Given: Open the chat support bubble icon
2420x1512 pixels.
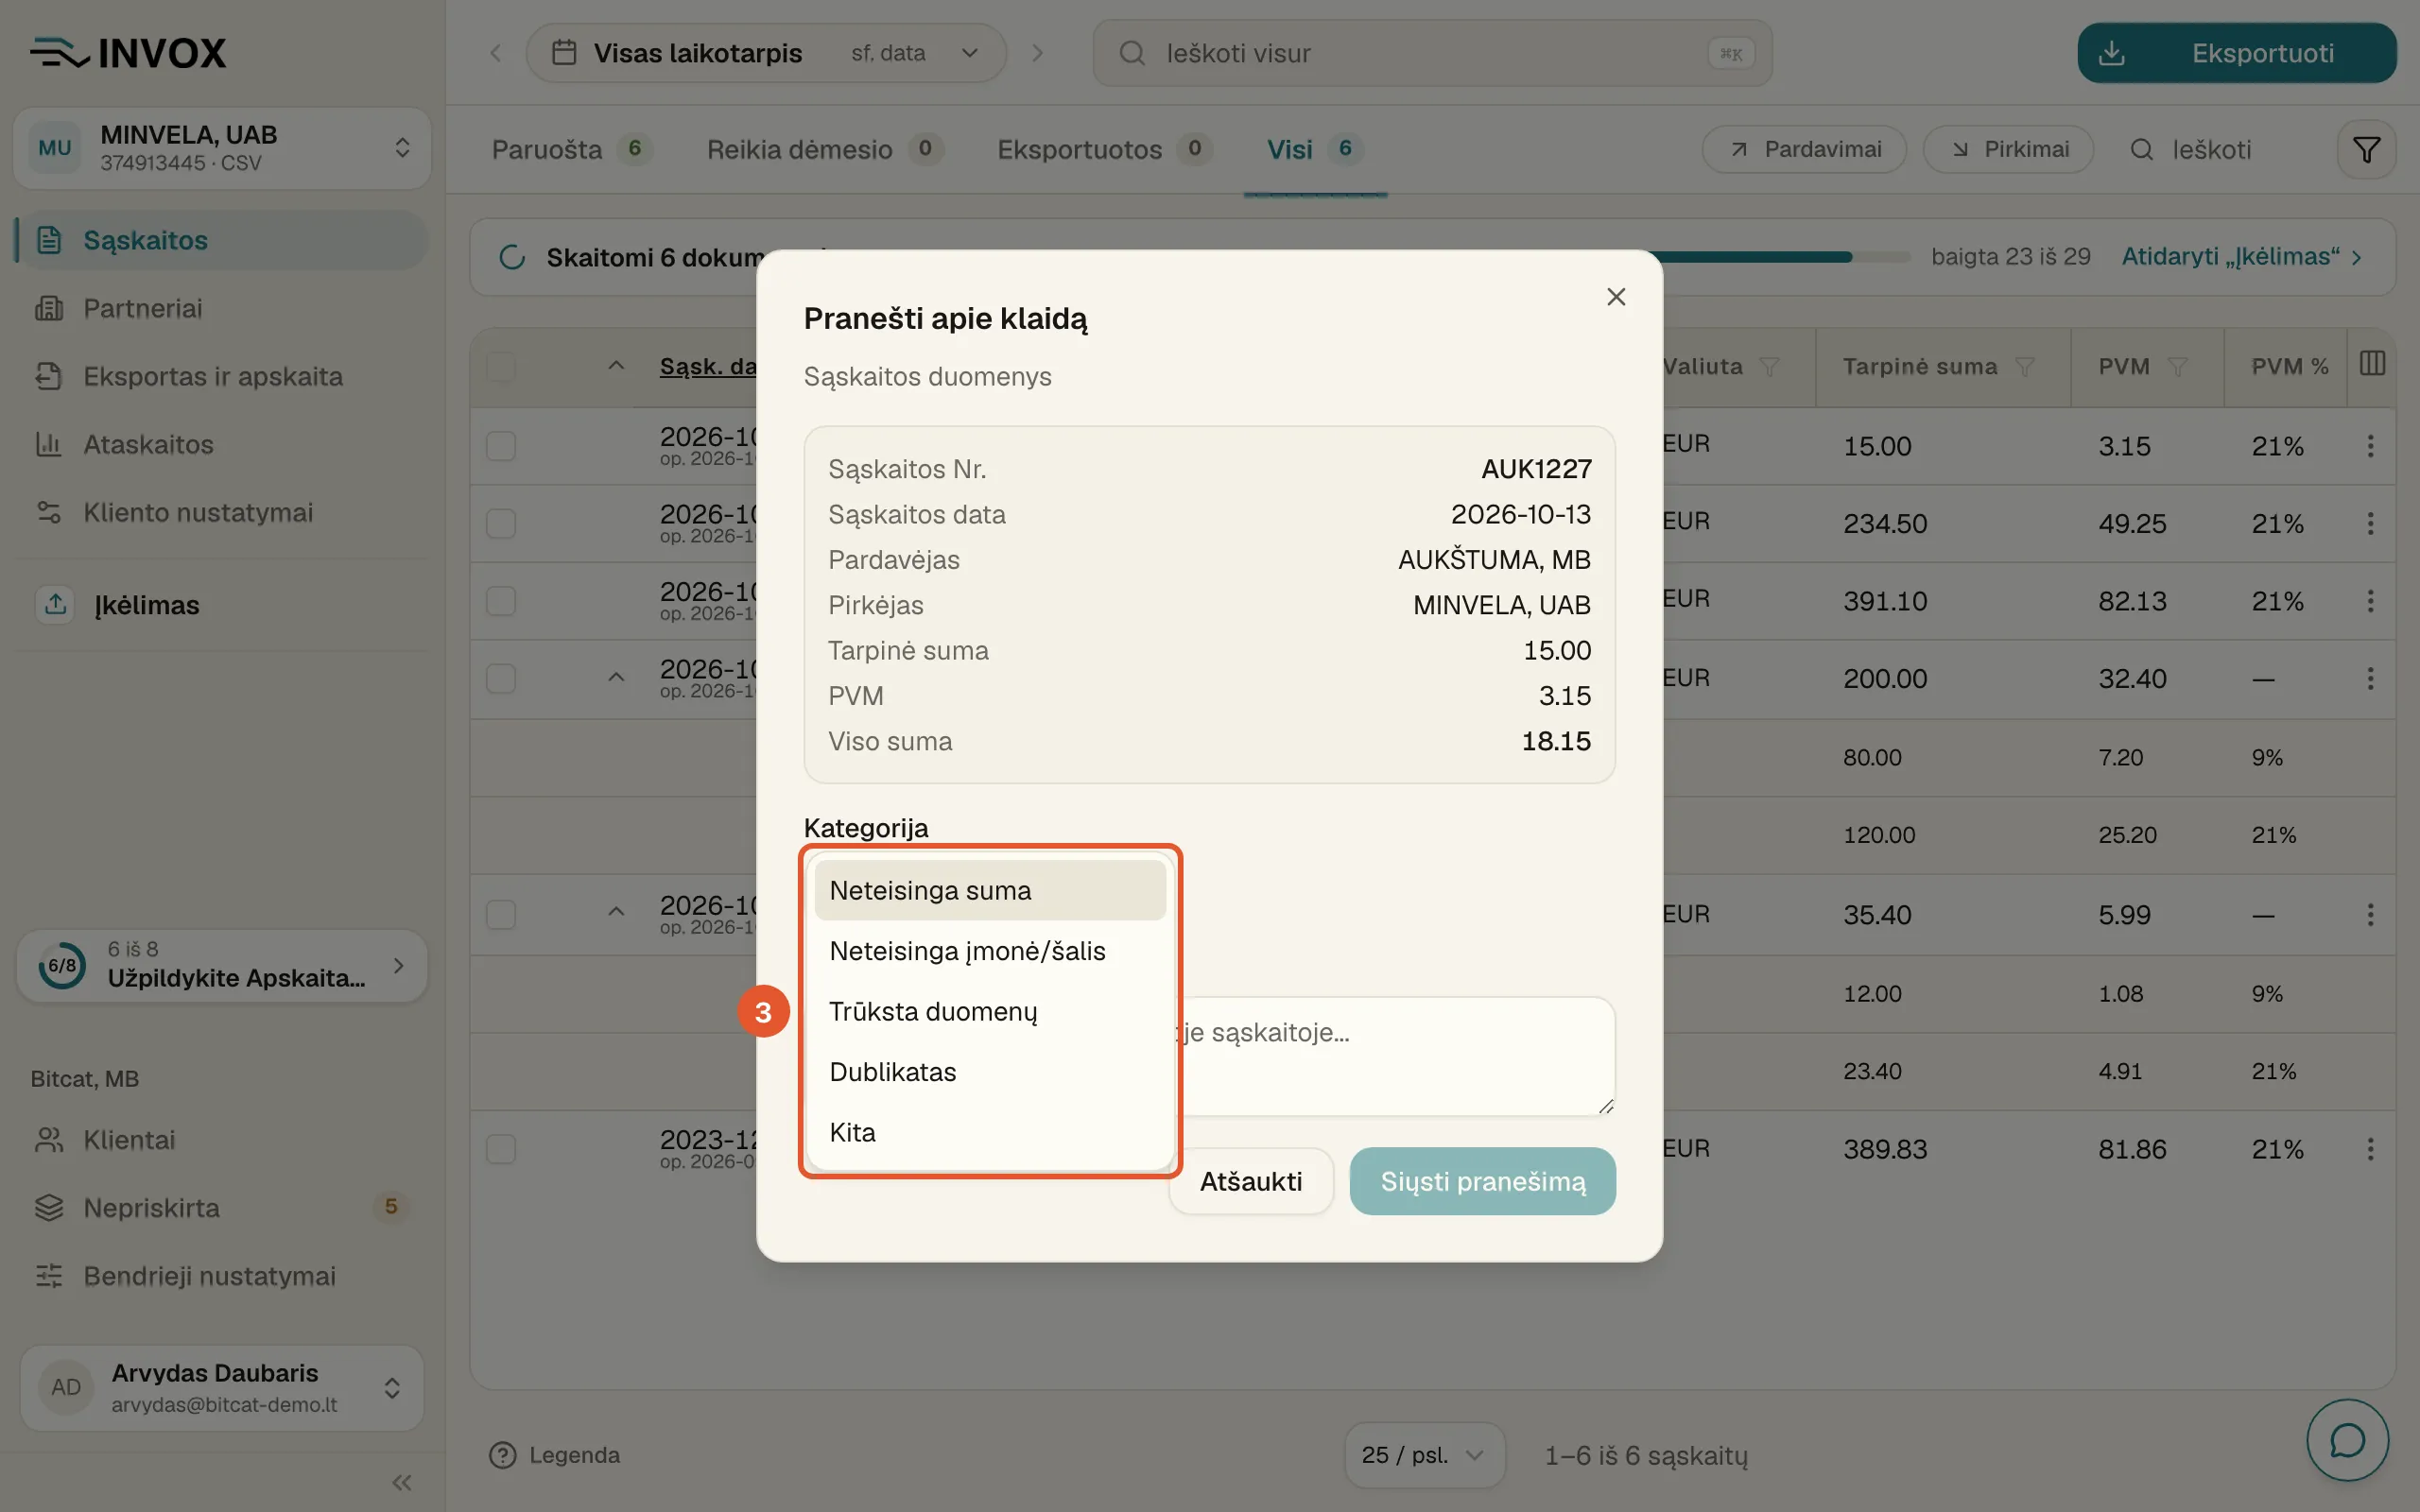Looking at the screenshot, I should (x=2347, y=1440).
